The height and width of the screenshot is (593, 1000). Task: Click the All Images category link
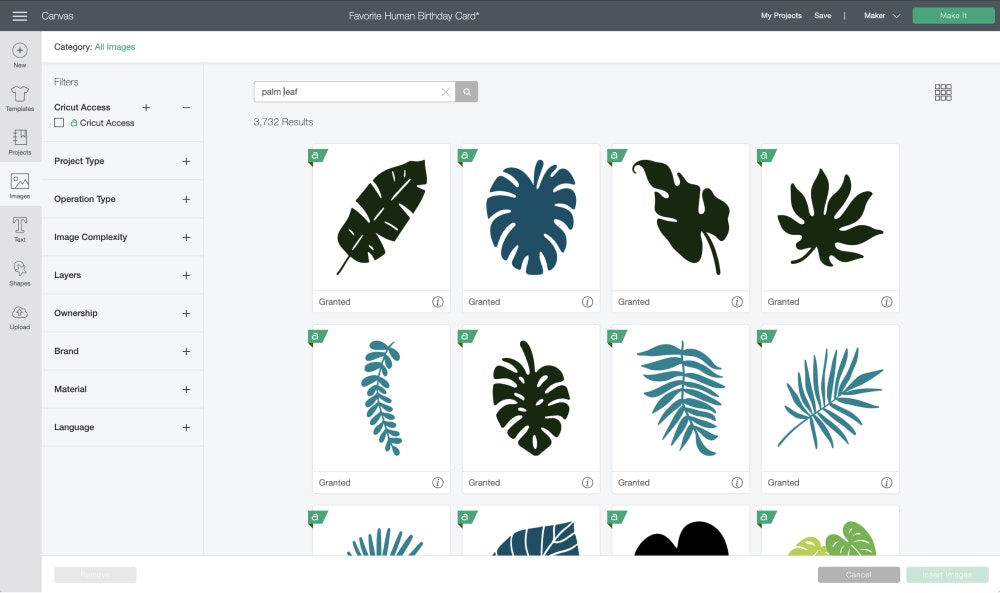pyautogui.click(x=115, y=47)
